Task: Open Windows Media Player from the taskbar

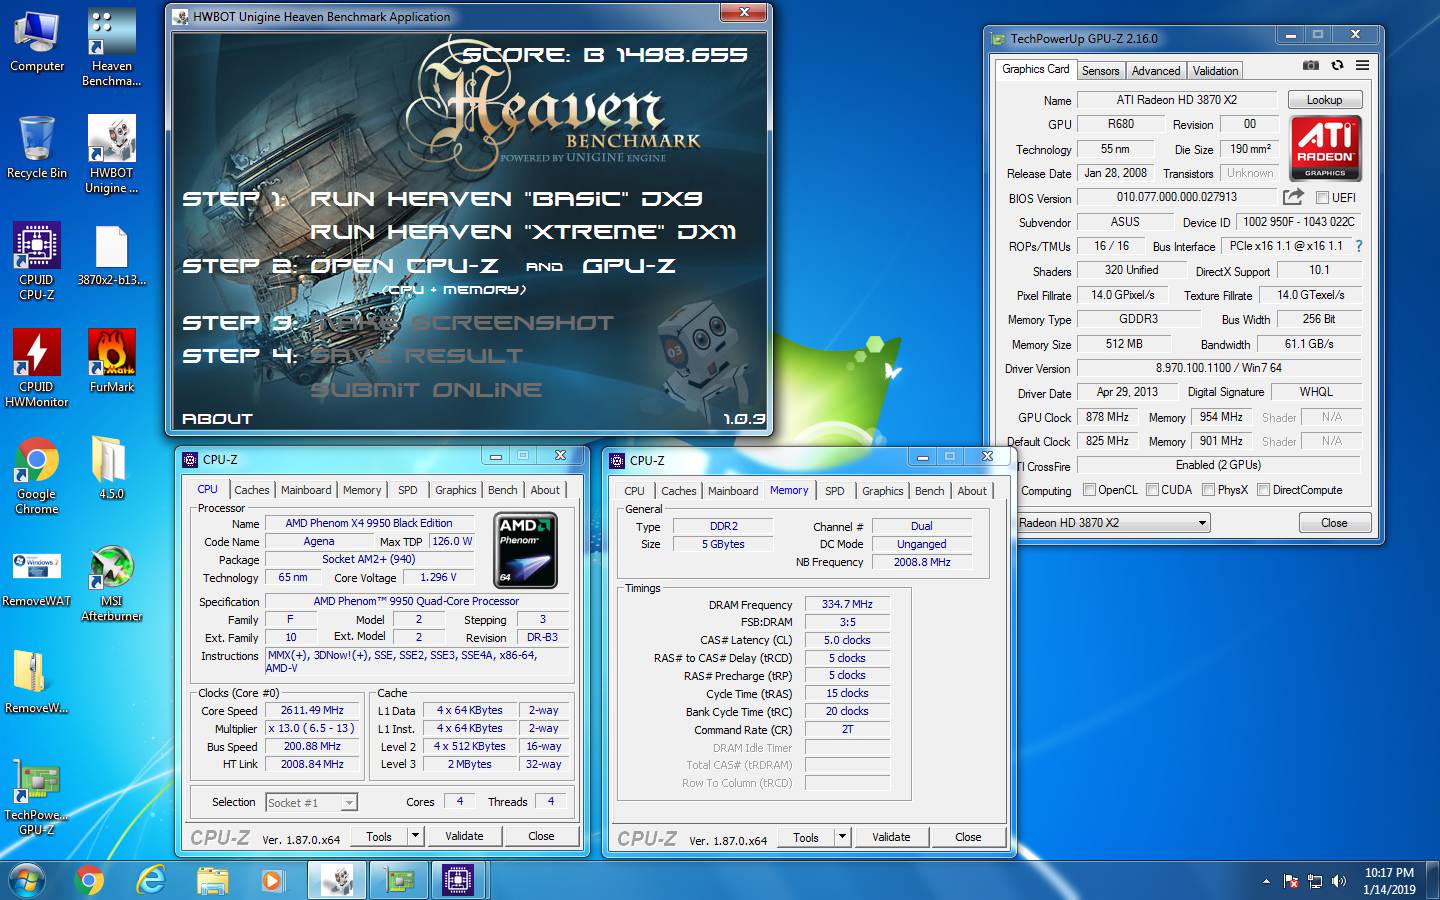Action: click(x=272, y=881)
